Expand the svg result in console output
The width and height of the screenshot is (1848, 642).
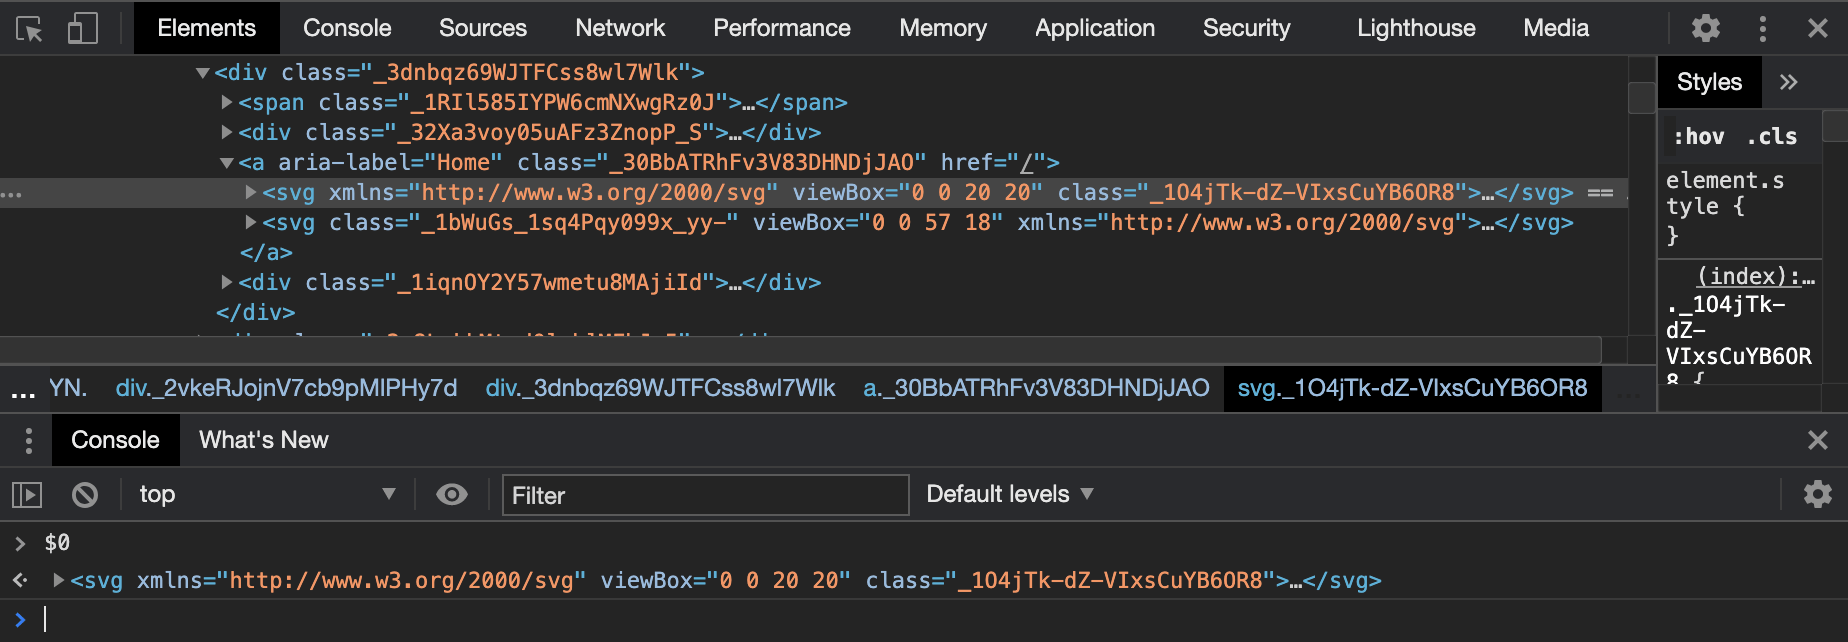[59, 580]
